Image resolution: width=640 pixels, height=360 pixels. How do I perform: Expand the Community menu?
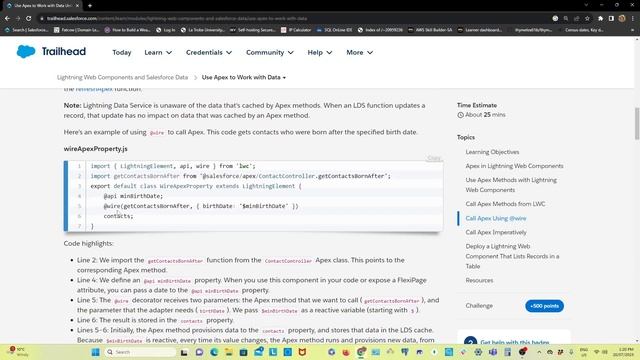click(269, 52)
